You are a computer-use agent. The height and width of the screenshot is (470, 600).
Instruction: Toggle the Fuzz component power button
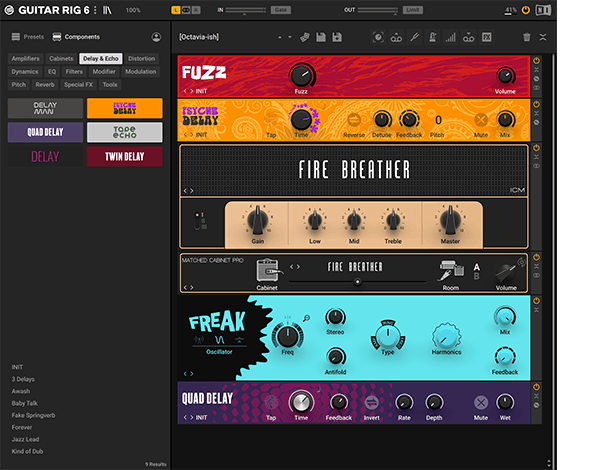point(536,60)
